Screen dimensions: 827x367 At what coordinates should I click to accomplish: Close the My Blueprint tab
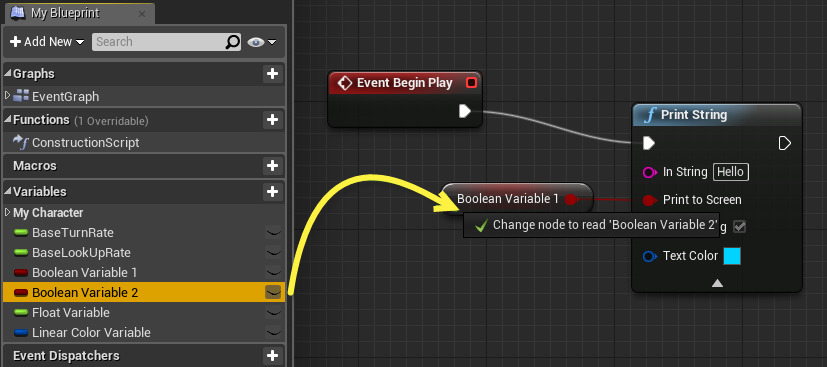[x=142, y=14]
